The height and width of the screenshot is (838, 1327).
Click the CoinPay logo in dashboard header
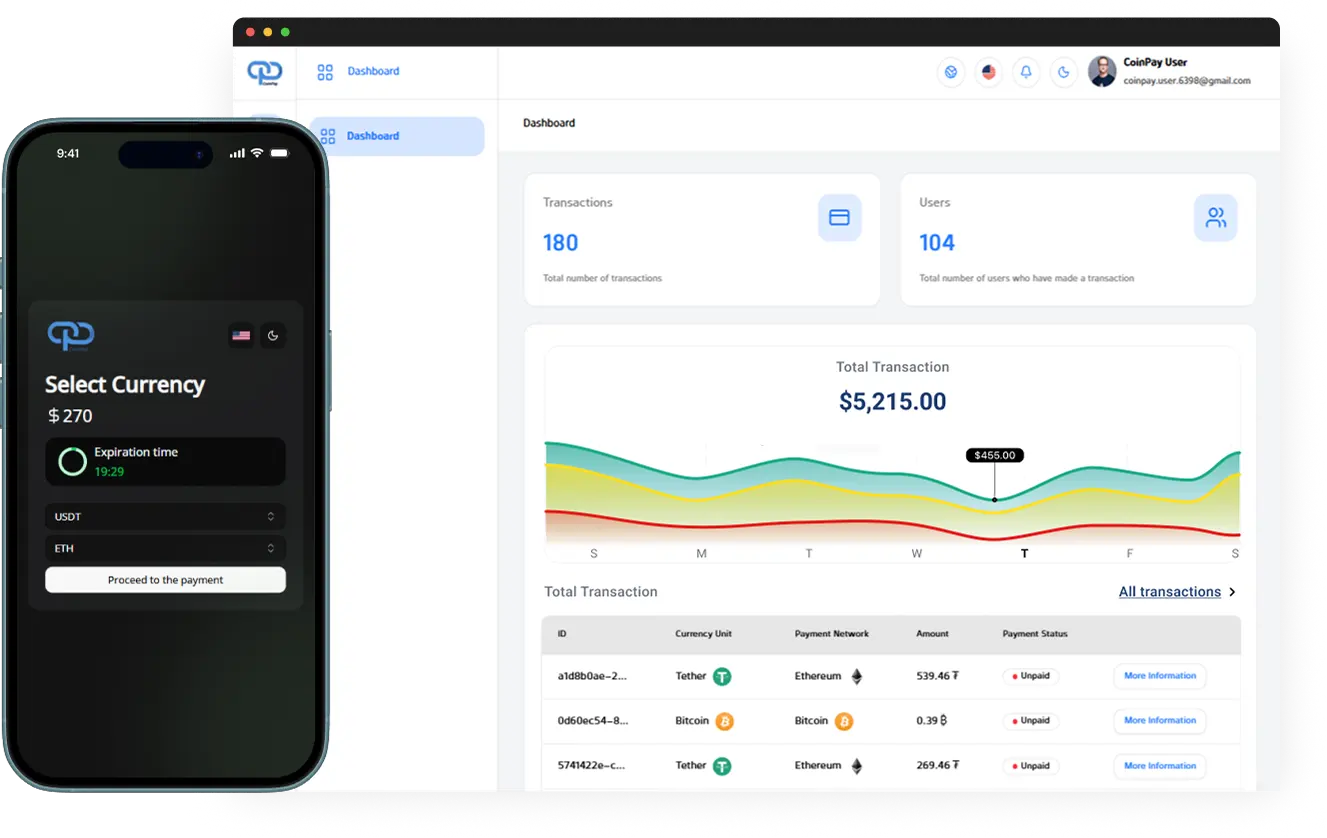coord(265,72)
